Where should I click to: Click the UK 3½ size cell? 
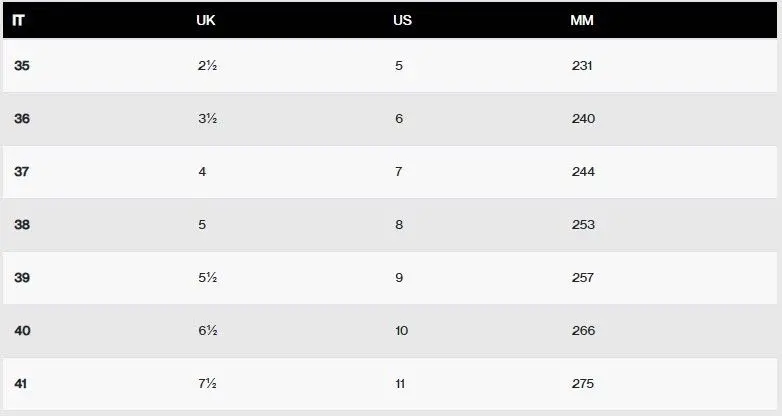tap(207, 118)
